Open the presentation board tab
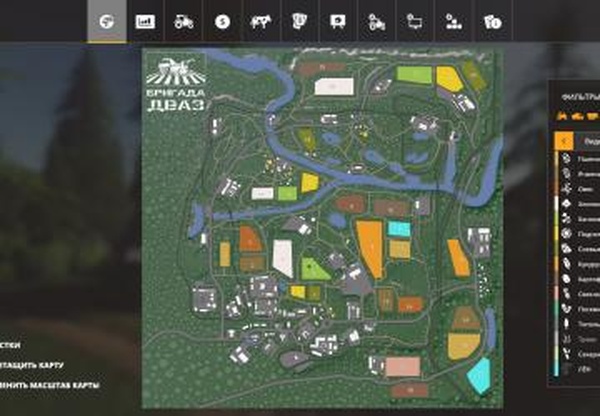 coord(338,21)
